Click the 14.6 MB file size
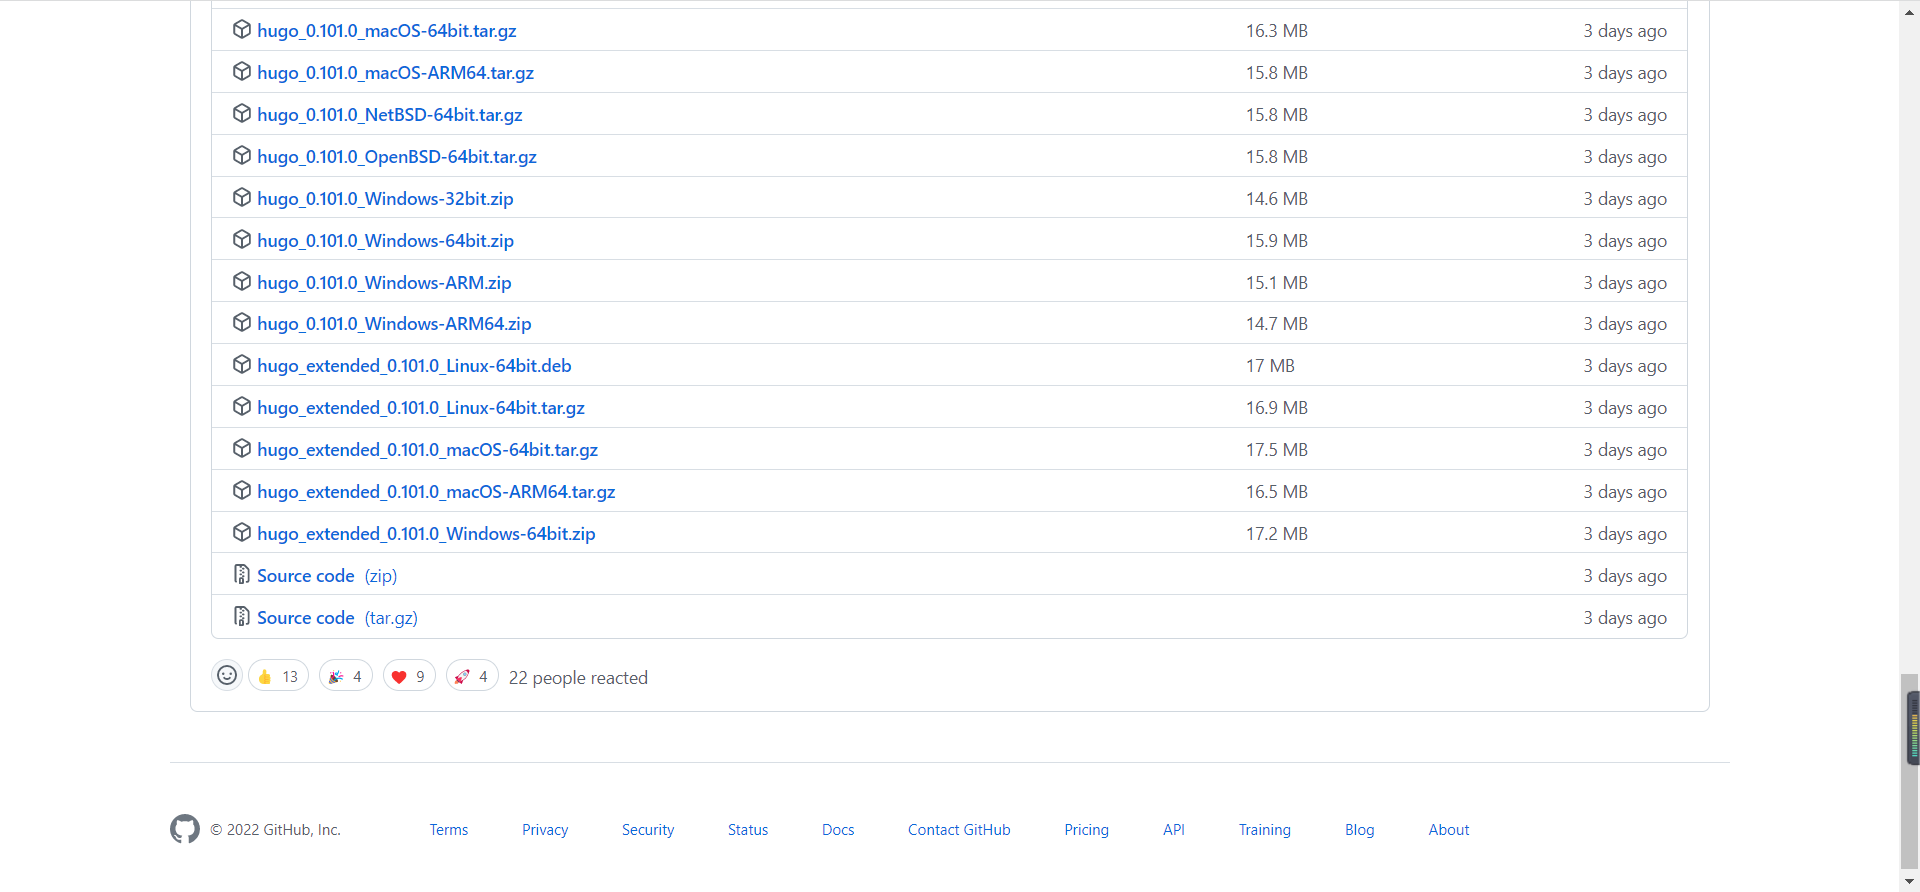 point(1277,199)
